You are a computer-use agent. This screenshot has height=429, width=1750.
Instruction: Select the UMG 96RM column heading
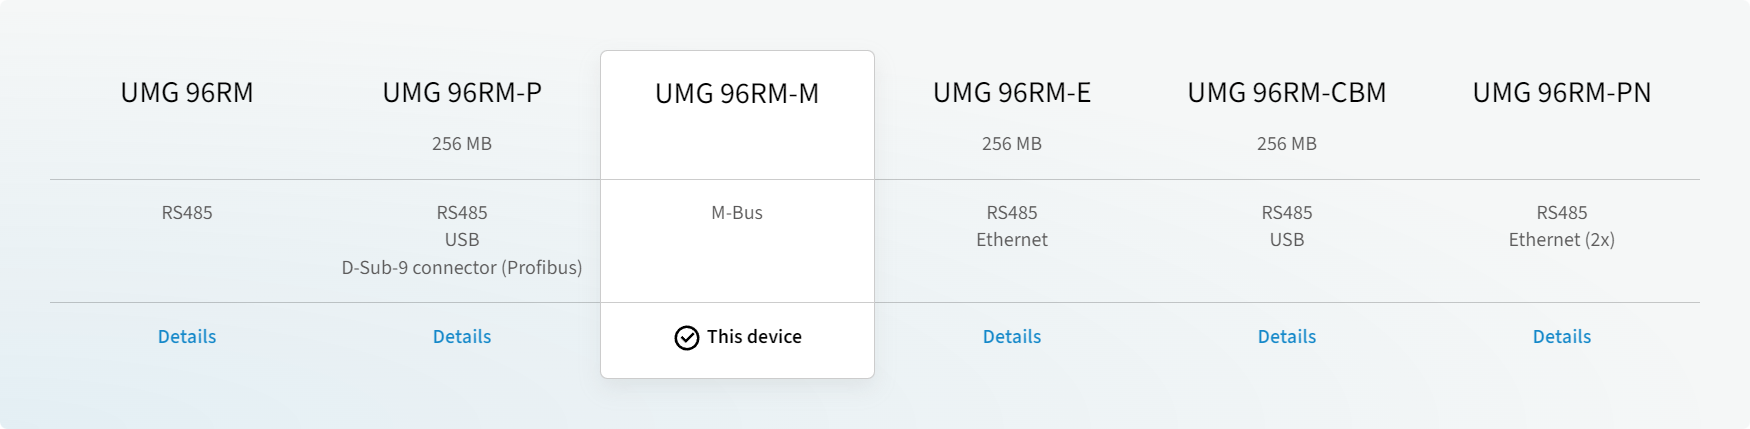(187, 93)
